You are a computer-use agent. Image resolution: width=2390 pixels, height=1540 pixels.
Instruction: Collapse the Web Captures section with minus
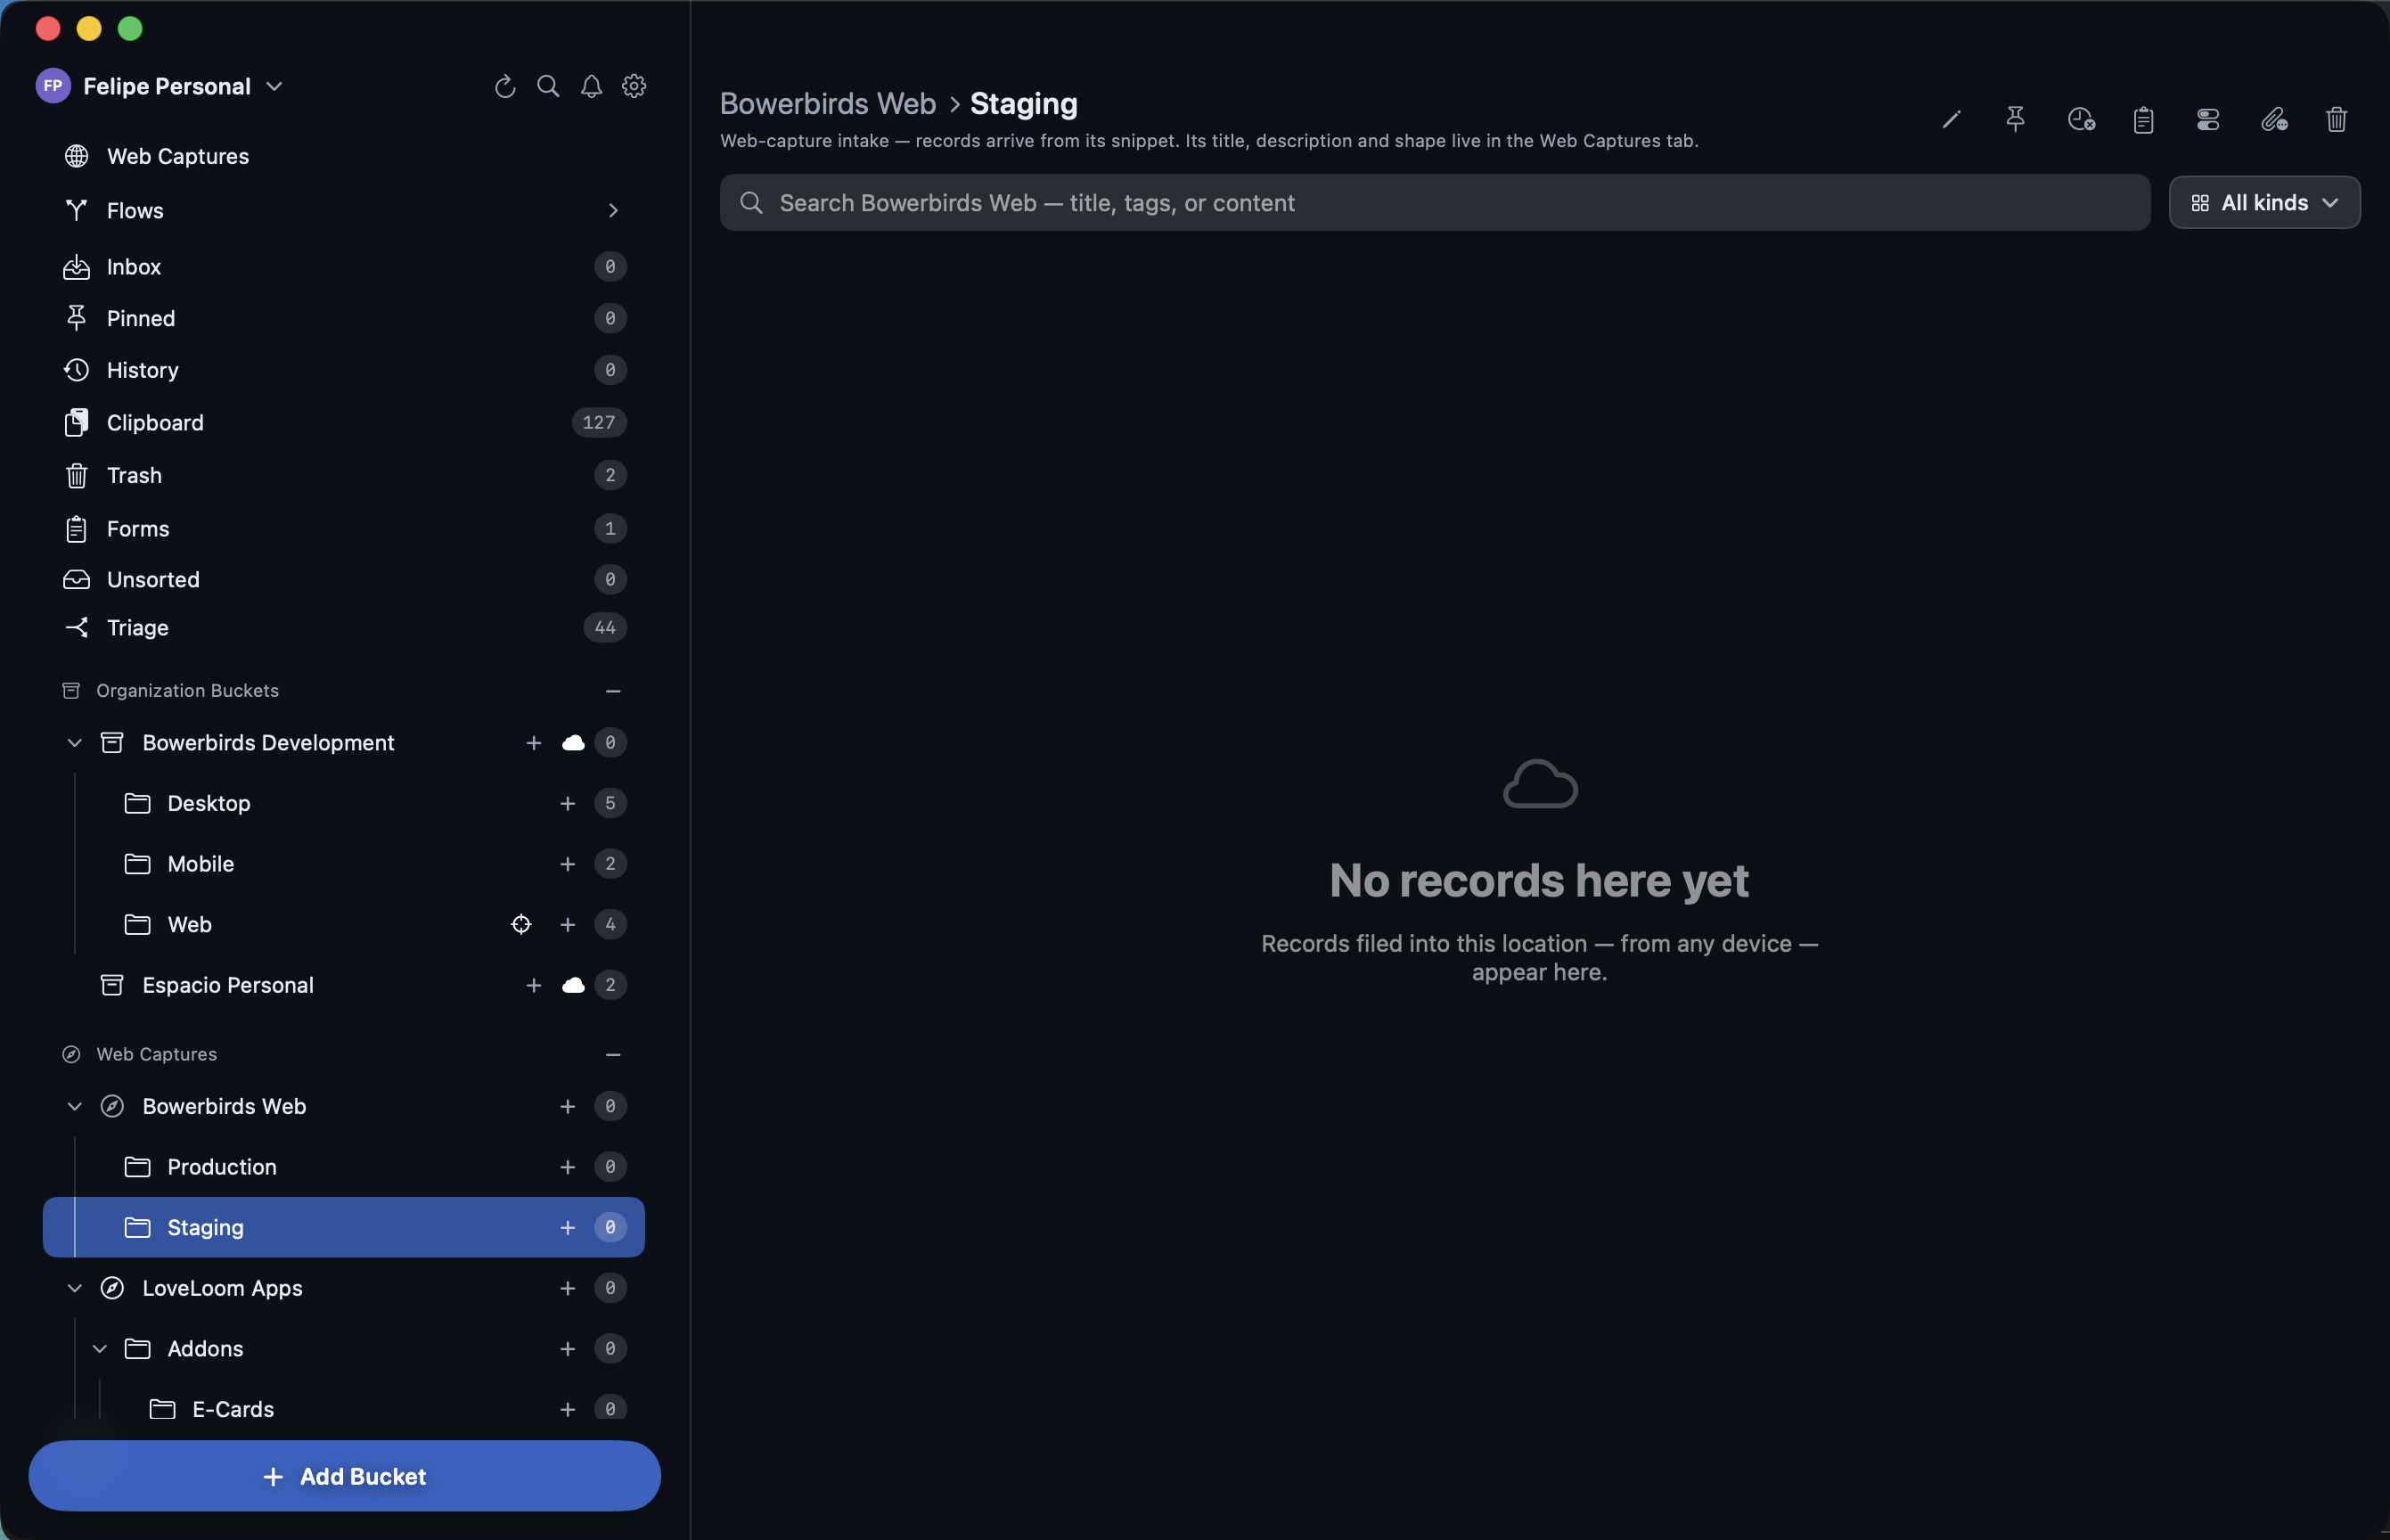click(613, 1055)
